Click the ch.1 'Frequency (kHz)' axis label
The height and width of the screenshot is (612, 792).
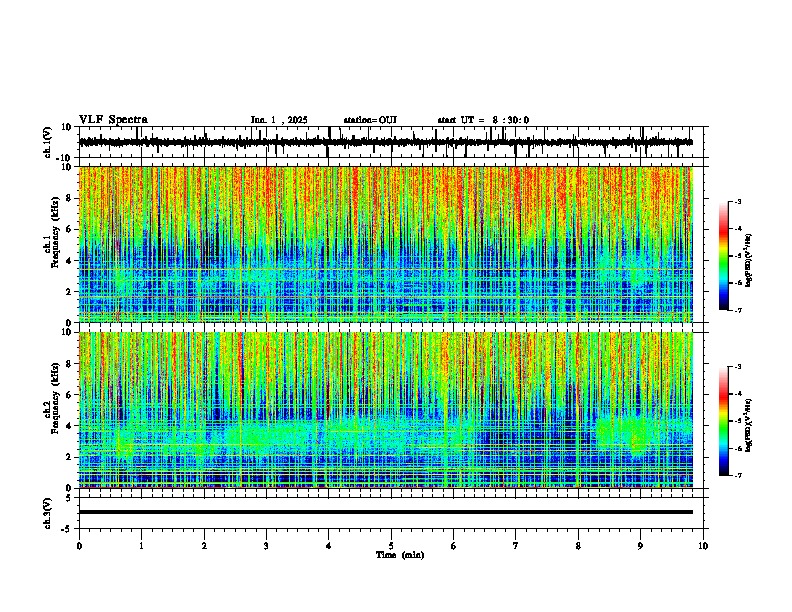point(55,233)
